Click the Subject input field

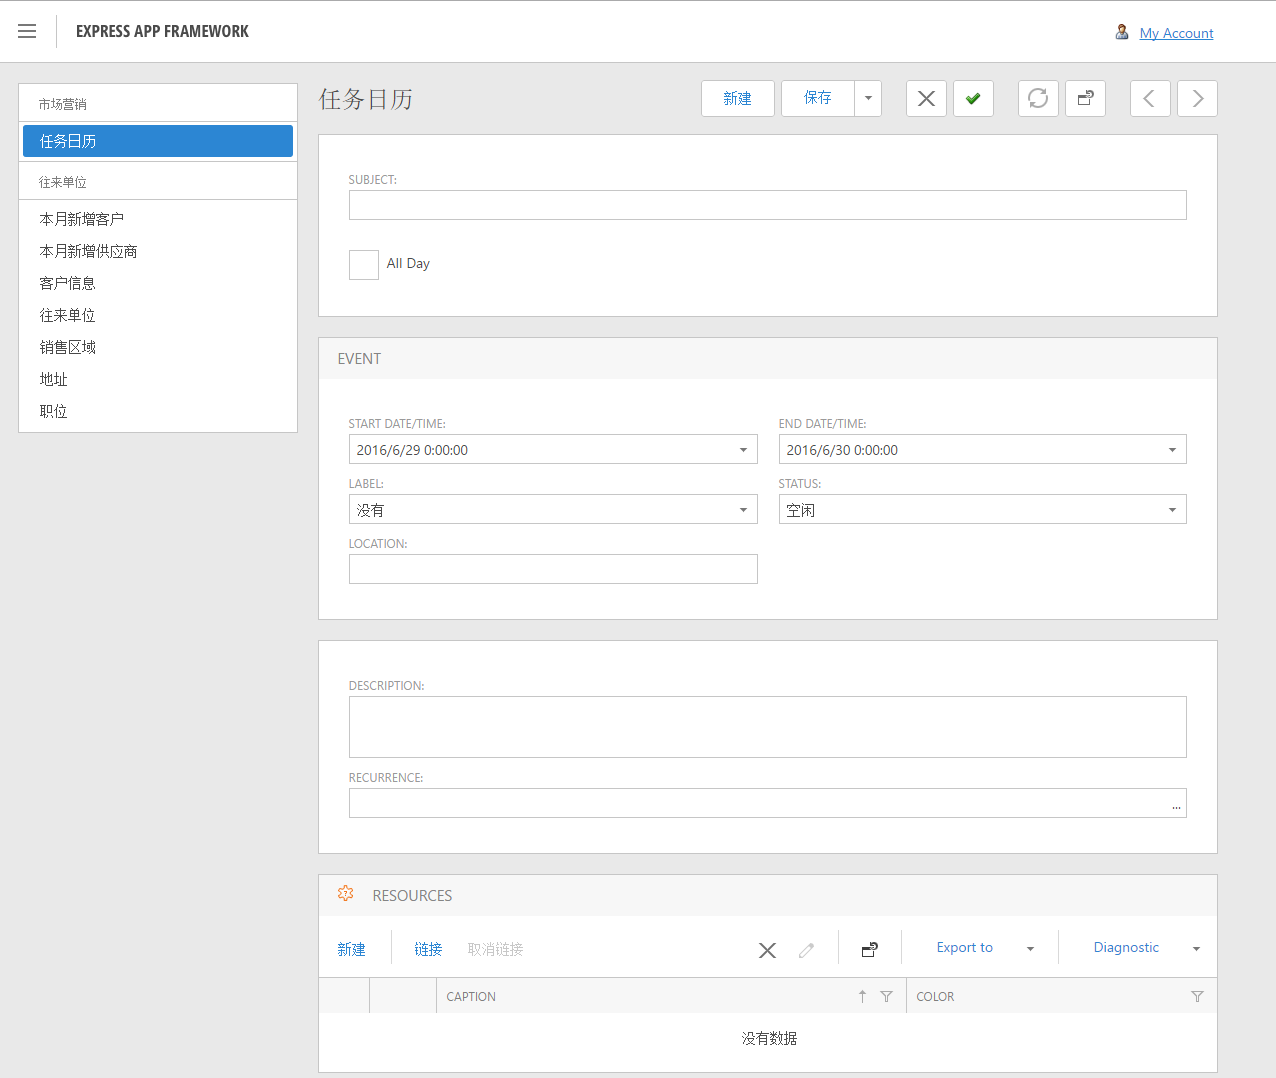click(768, 205)
